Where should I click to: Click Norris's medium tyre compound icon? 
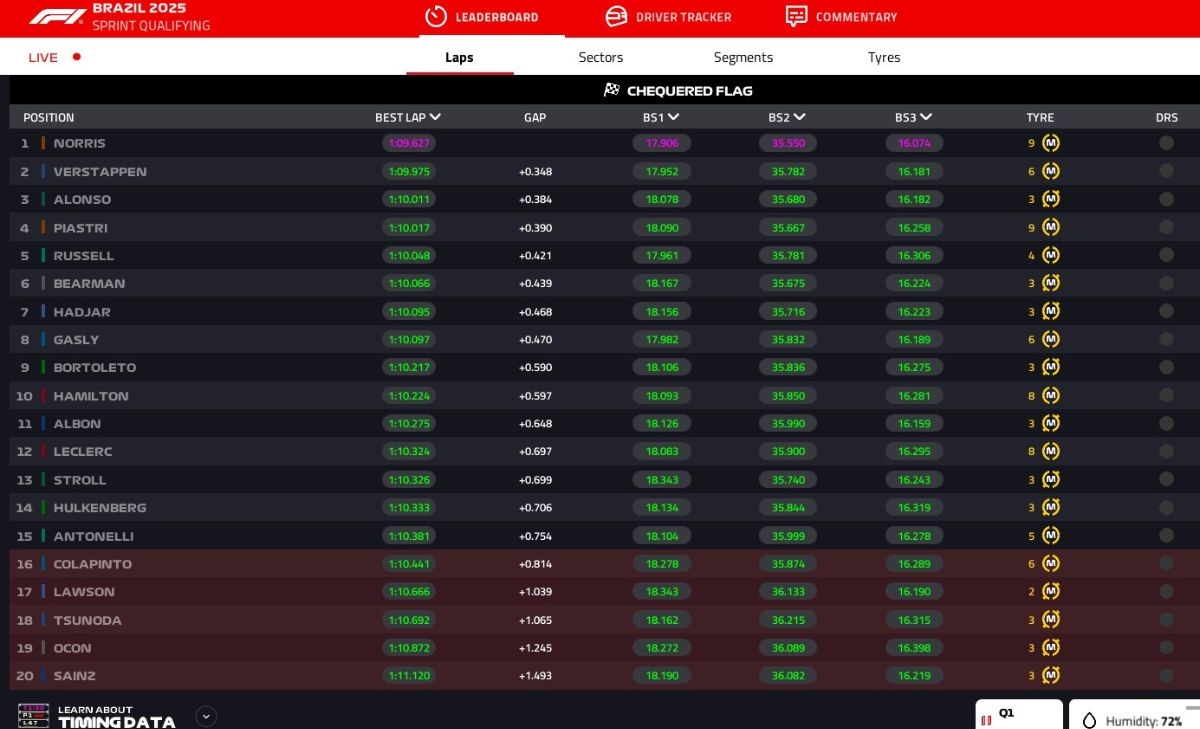click(1050, 143)
